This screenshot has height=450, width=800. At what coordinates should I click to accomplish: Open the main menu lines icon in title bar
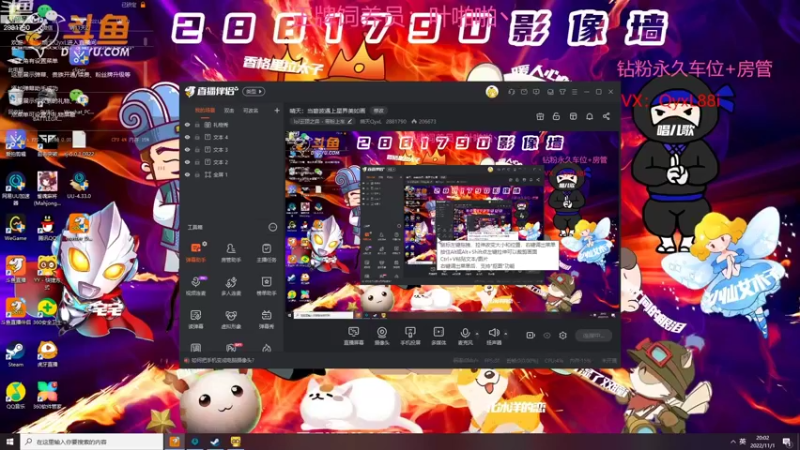574,92
